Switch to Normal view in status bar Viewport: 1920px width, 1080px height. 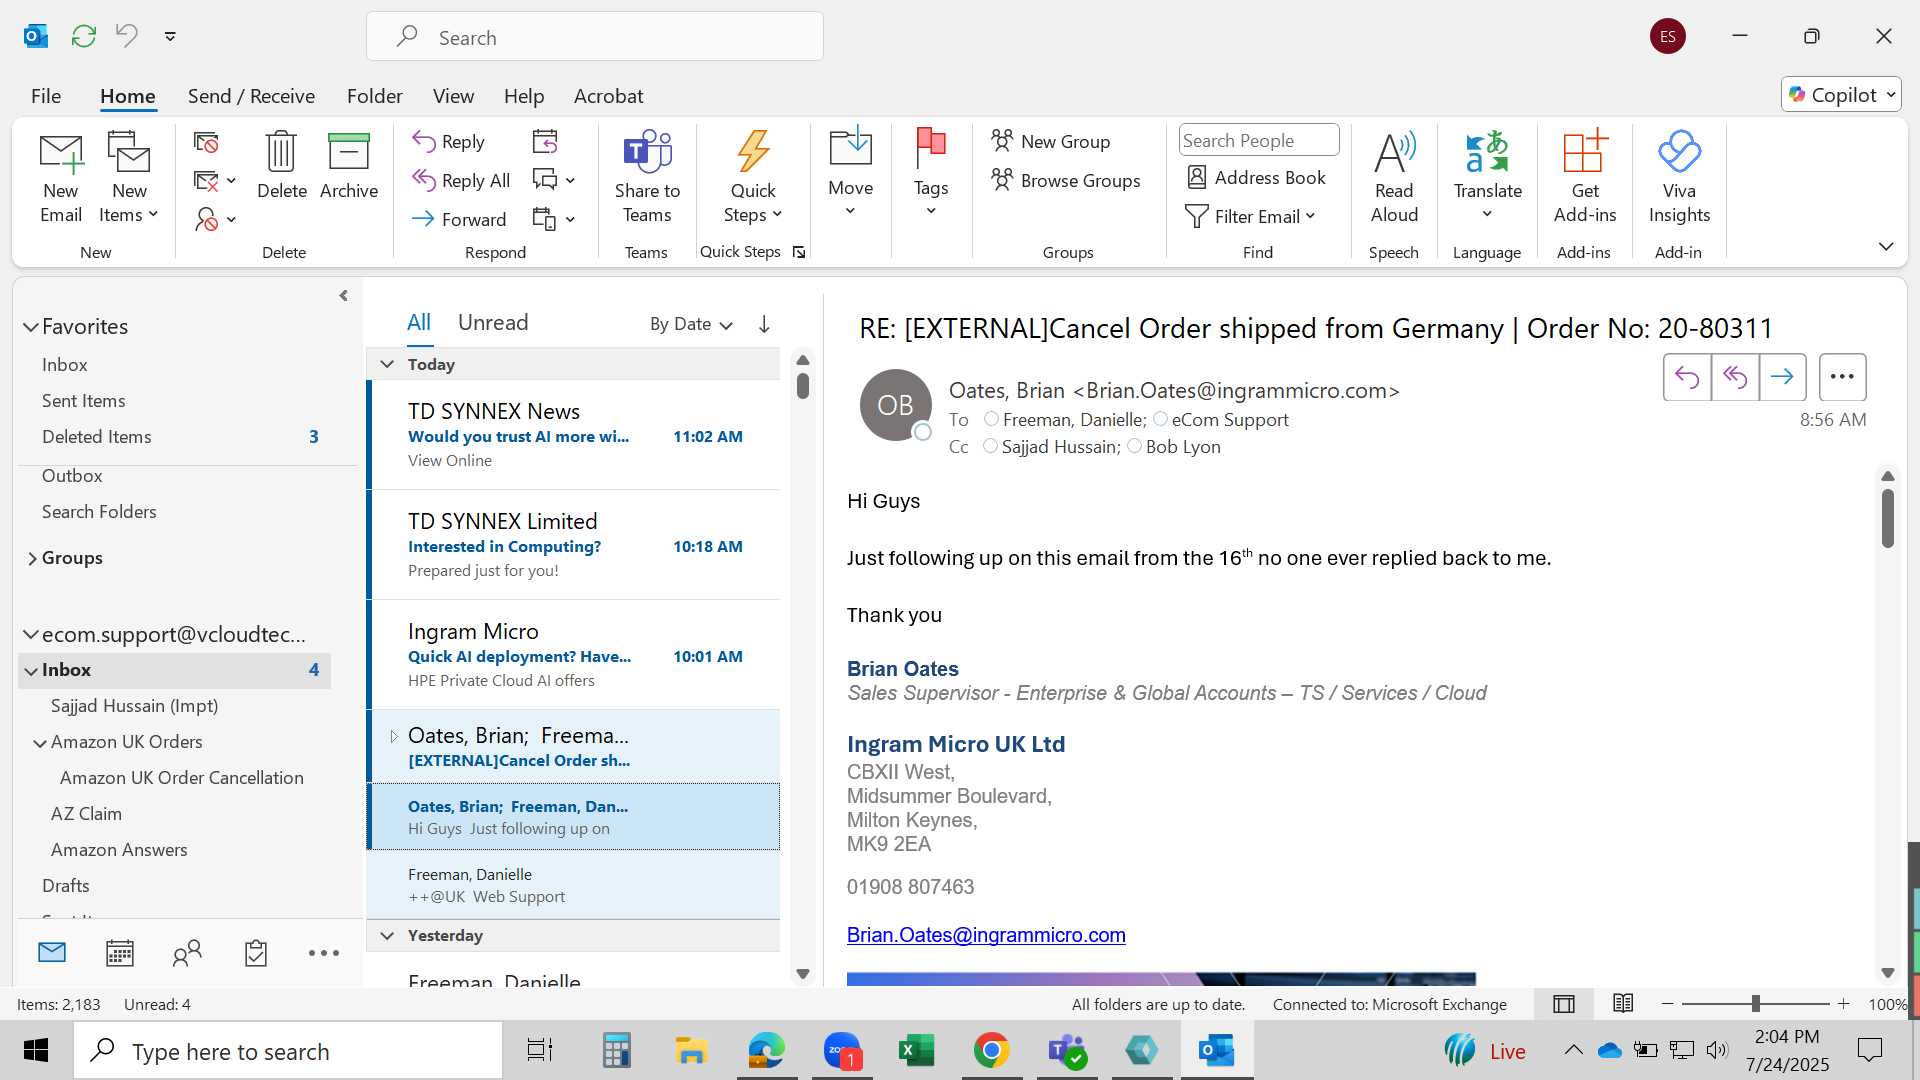click(x=1564, y=1004)
